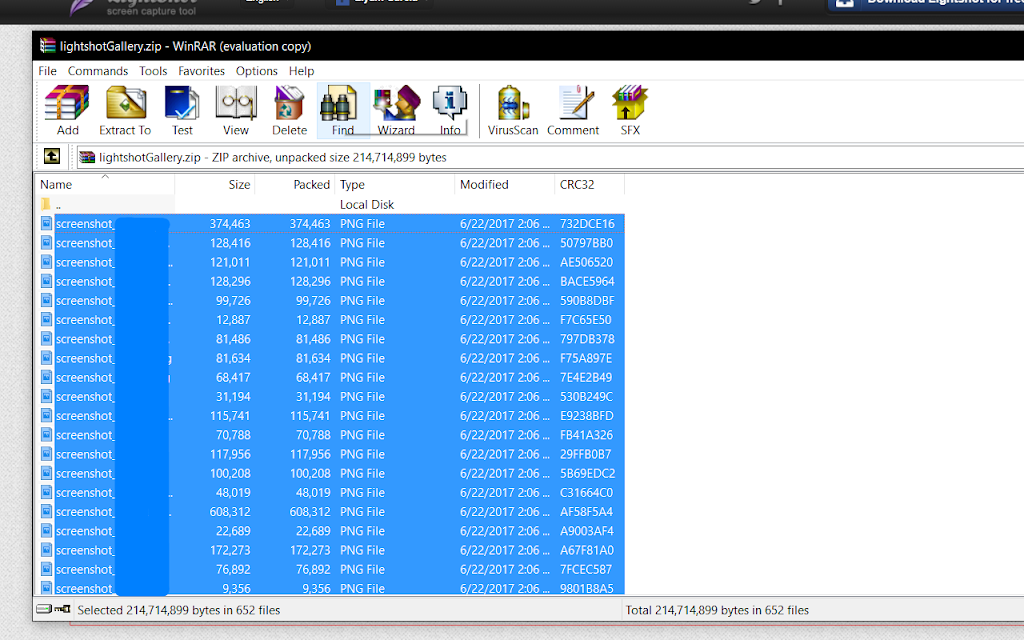Click the Test archive icon
Screen dimensions: 1024x640
(182, 110)
